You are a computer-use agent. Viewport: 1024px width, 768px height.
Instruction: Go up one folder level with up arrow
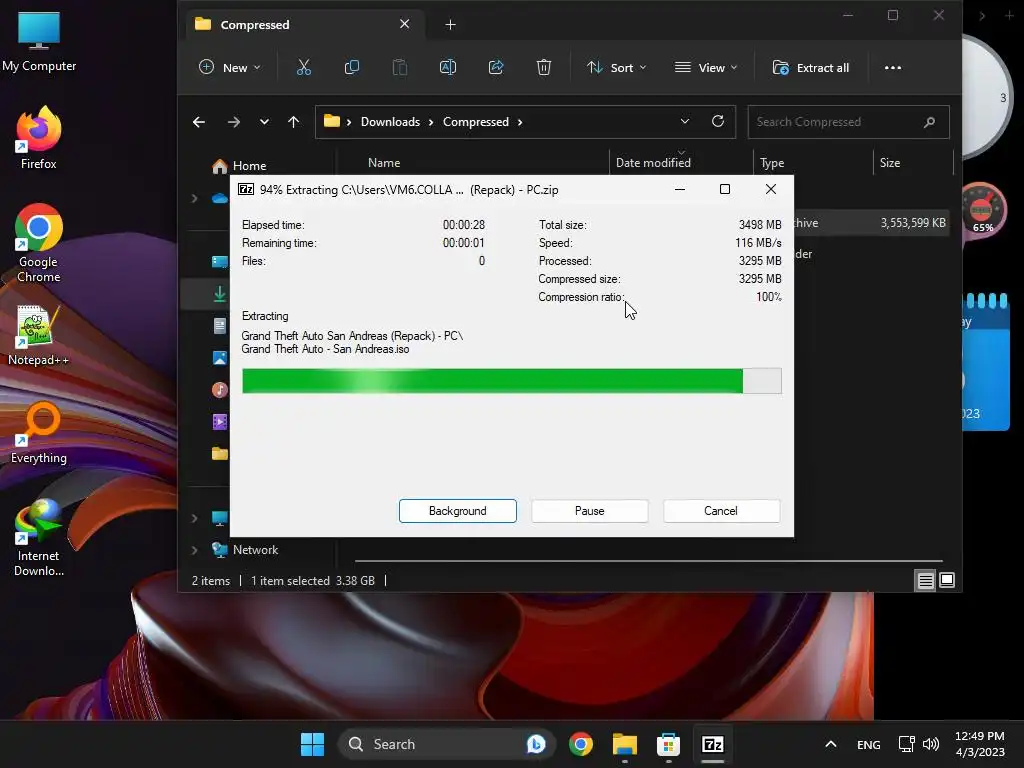tap(293, 121)
